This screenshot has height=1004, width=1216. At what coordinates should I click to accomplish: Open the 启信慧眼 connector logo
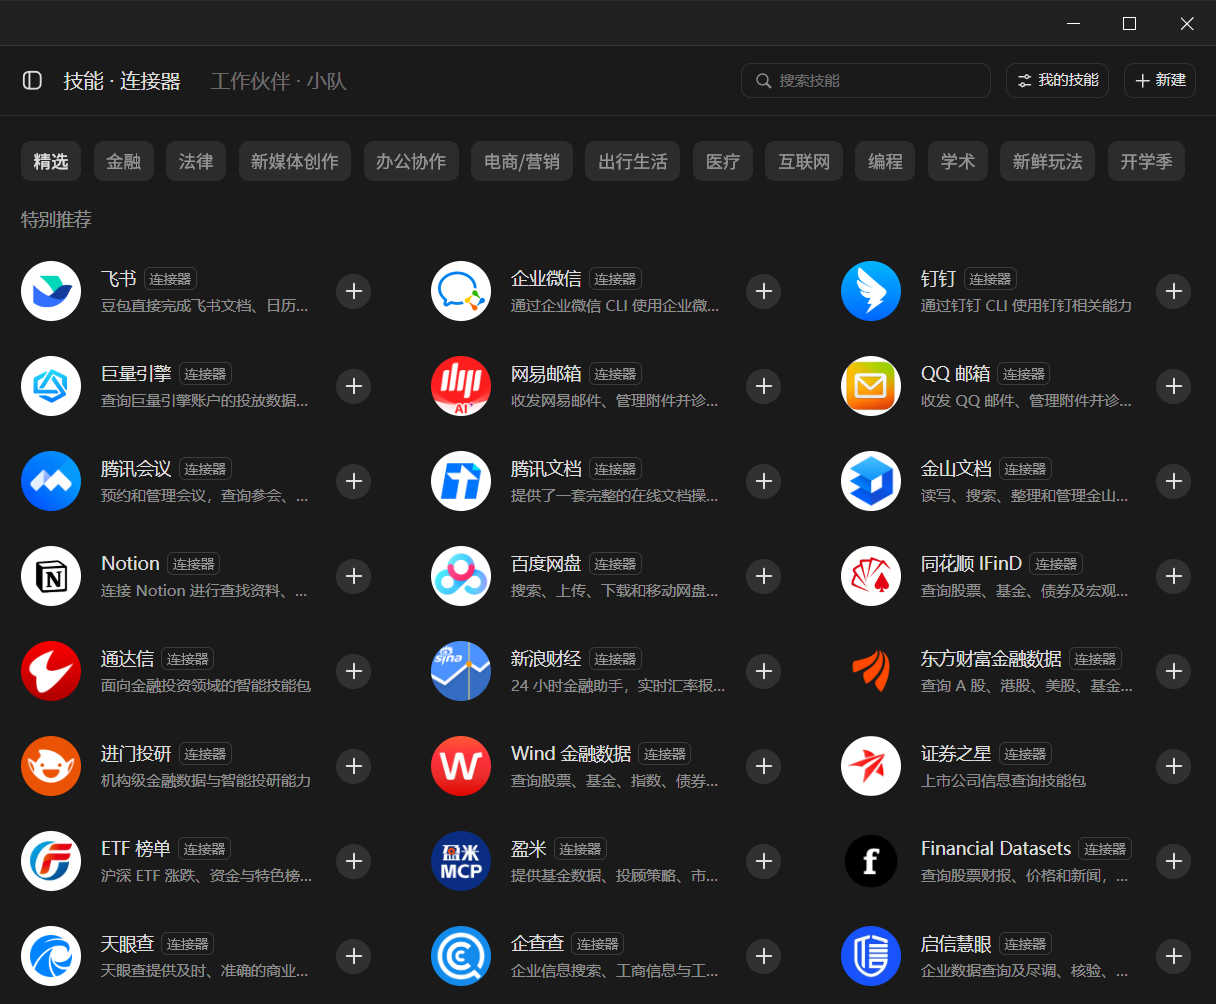871,956
